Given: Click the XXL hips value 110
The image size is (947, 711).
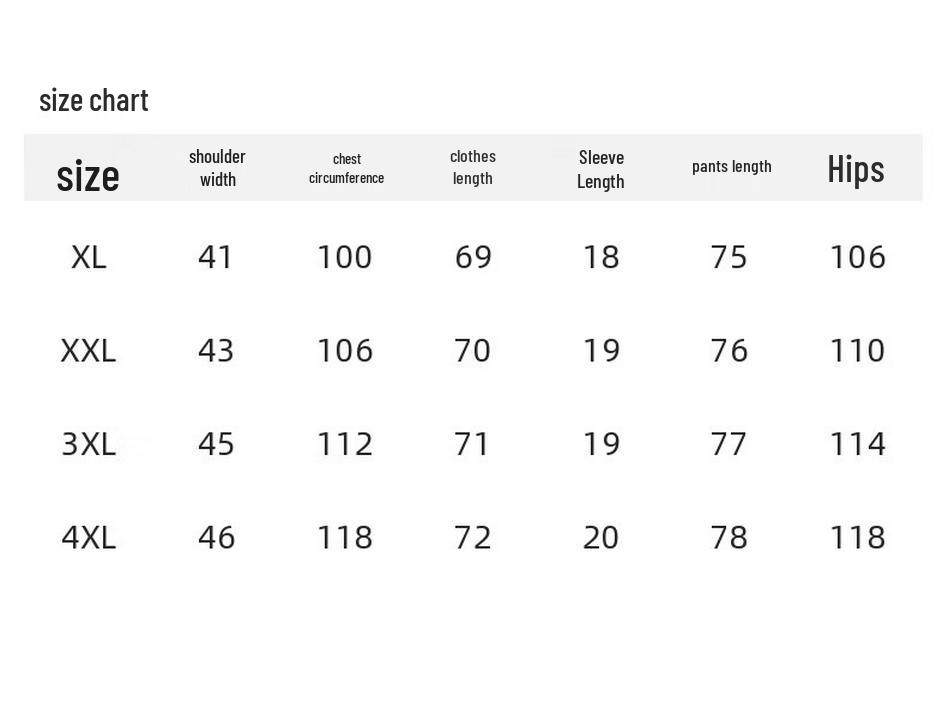Looking at the screenshot, I should point(857,351).
